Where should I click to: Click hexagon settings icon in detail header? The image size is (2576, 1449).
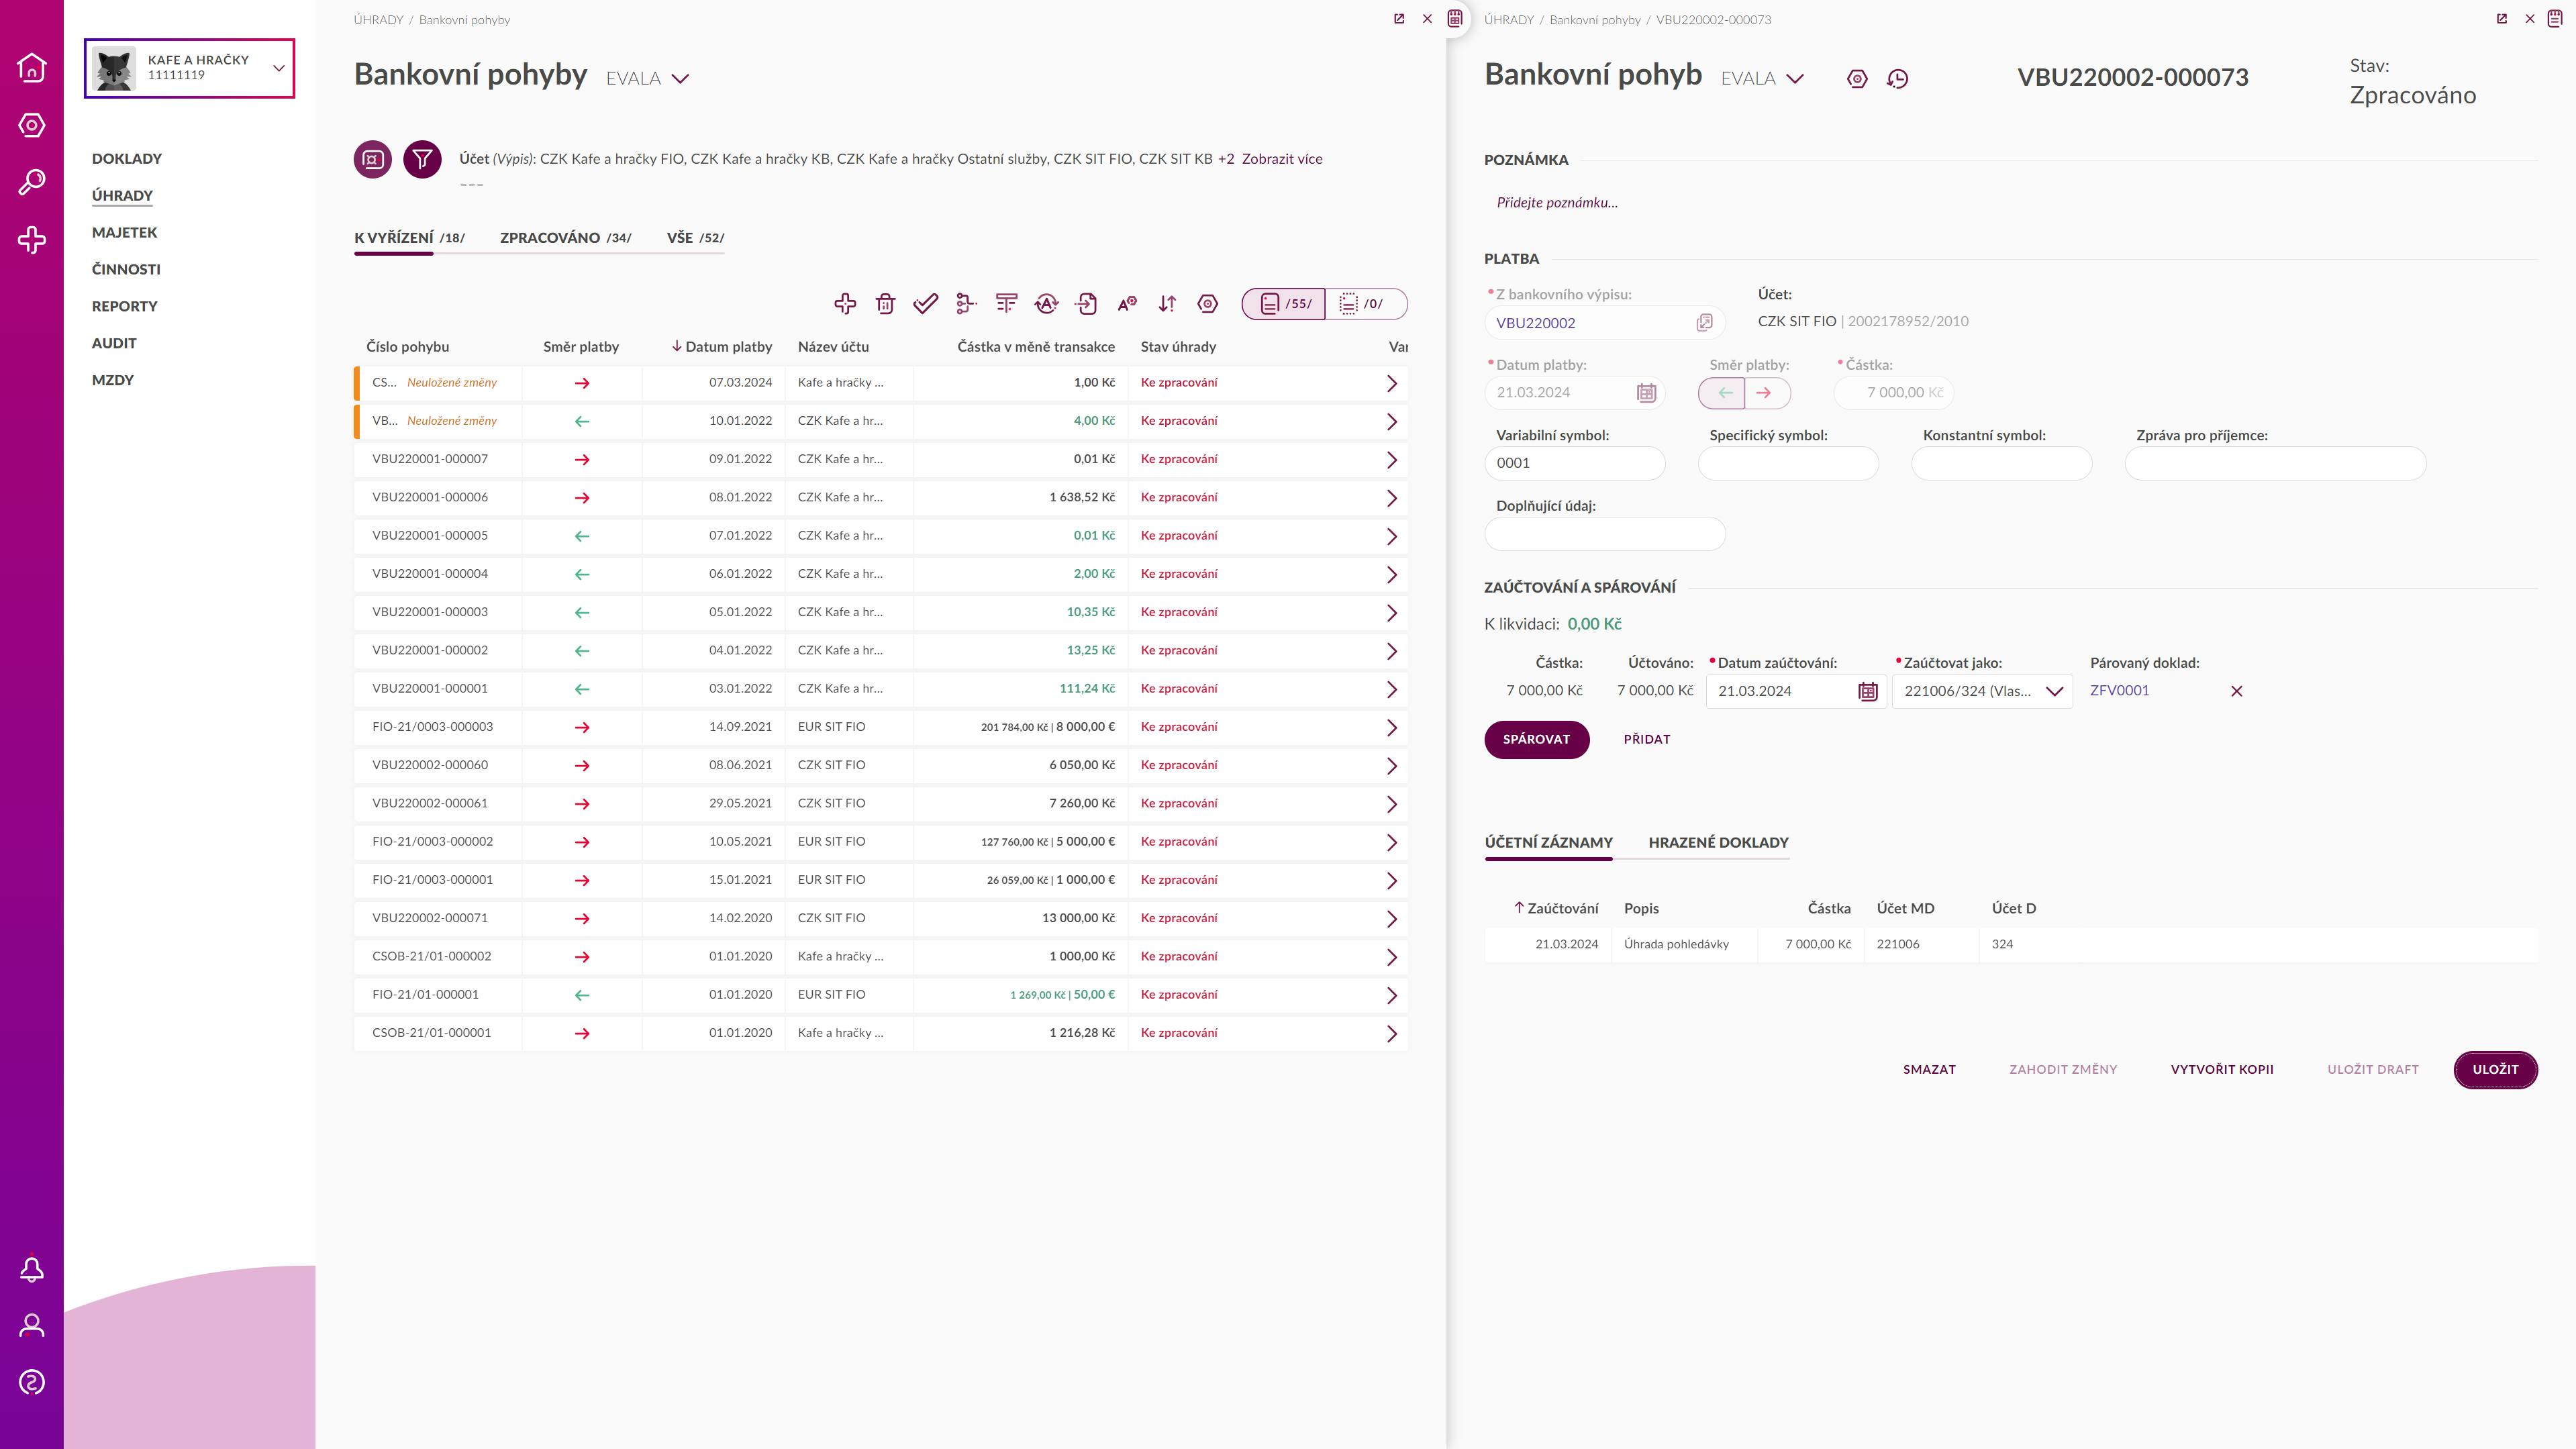pos(1857,79)
